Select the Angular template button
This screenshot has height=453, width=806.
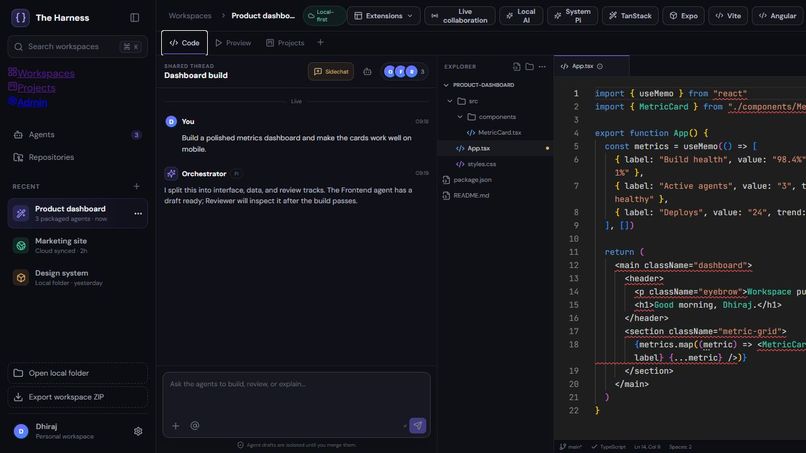coord(777,16)
